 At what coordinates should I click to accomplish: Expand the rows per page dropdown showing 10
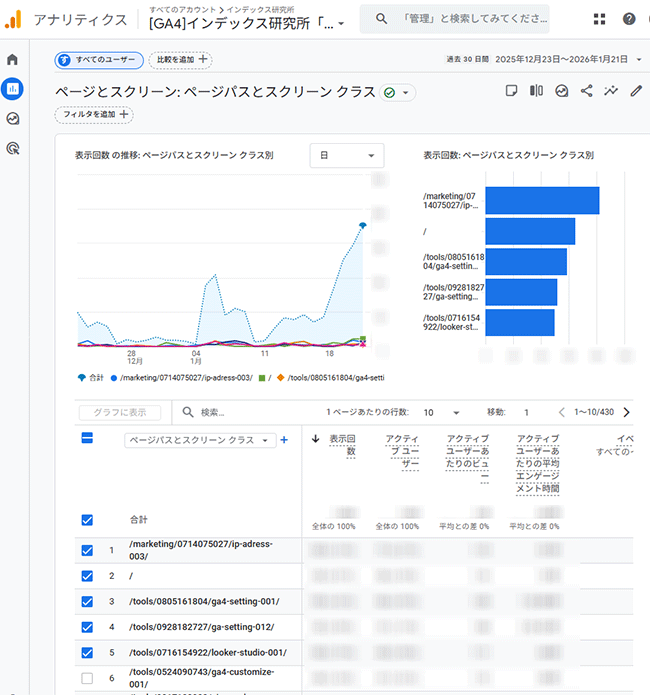coord(441,412)
